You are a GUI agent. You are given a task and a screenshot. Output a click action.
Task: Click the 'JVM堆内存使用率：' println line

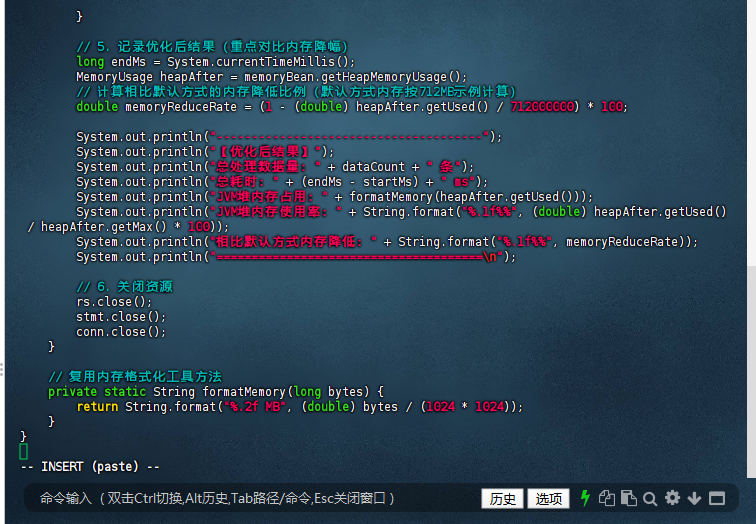401,212
